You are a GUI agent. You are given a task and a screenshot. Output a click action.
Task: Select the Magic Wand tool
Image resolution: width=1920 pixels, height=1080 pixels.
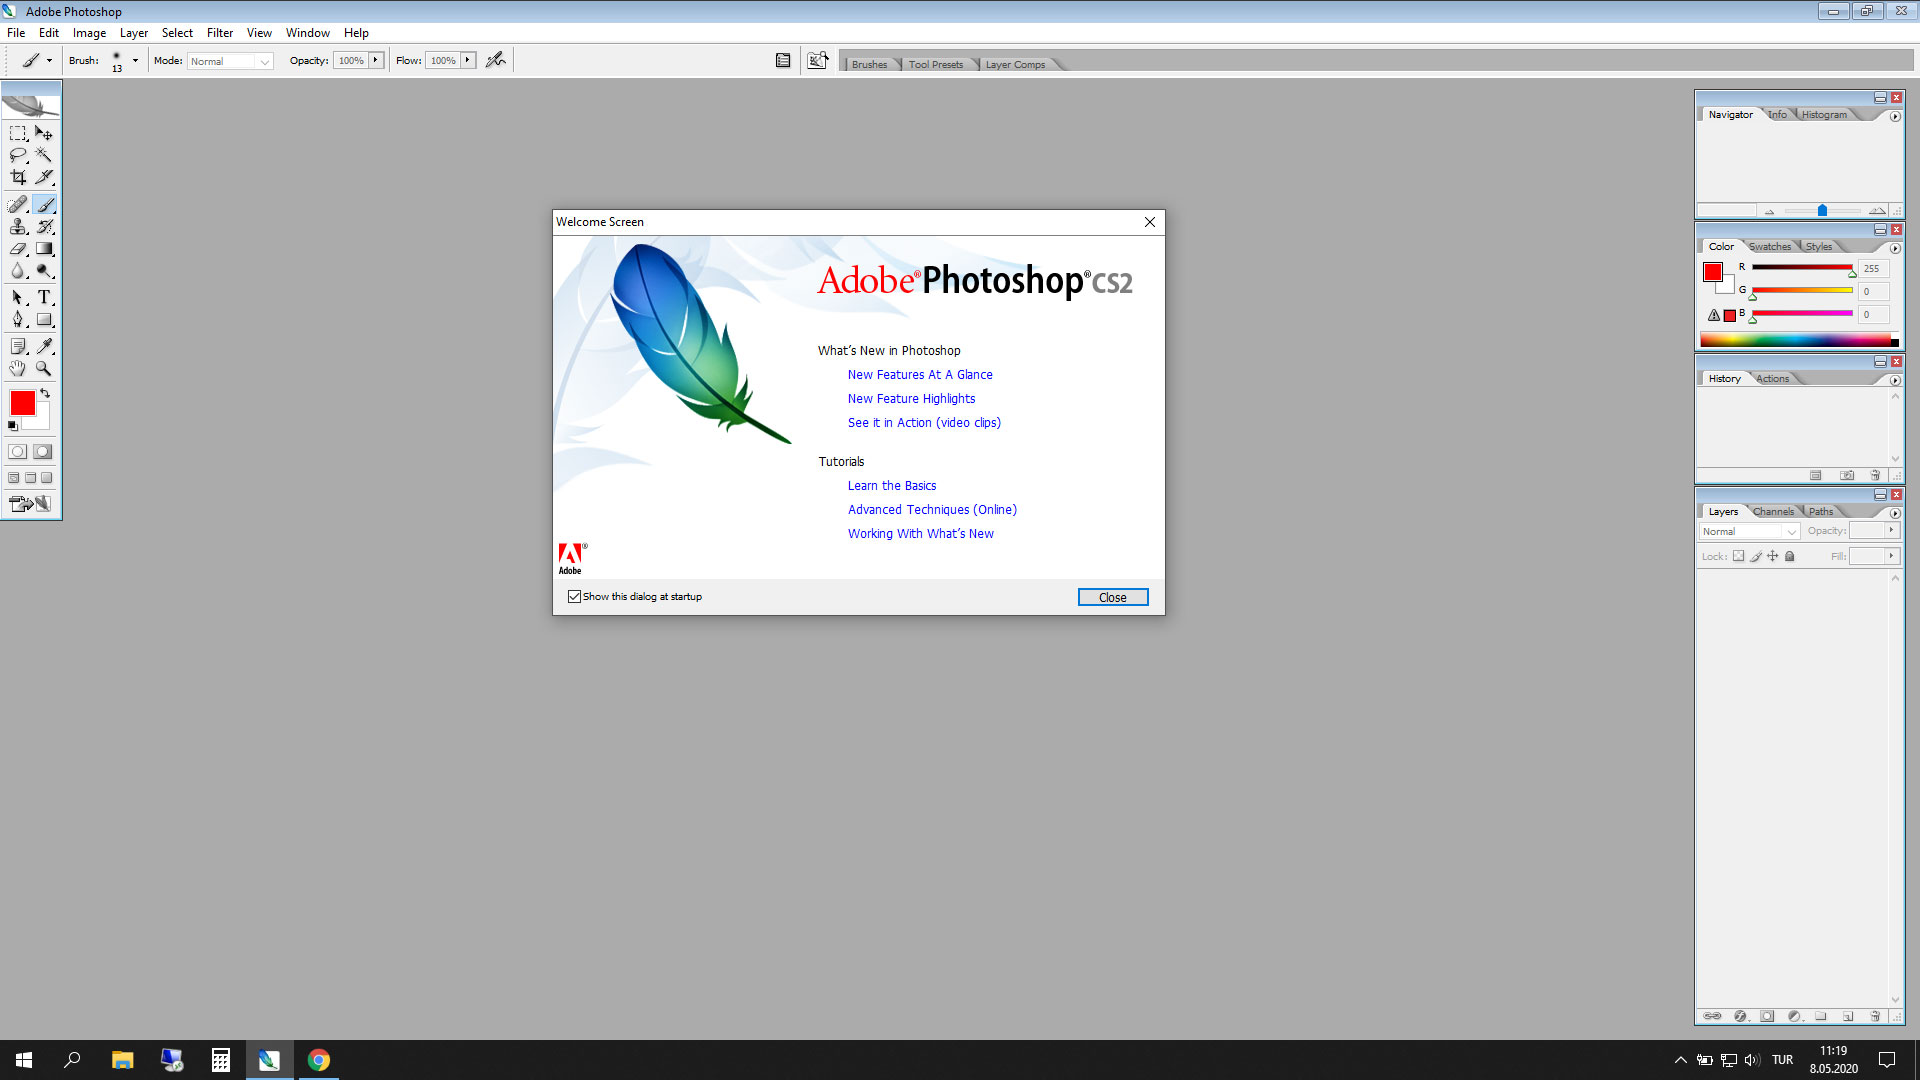point(44,155)
